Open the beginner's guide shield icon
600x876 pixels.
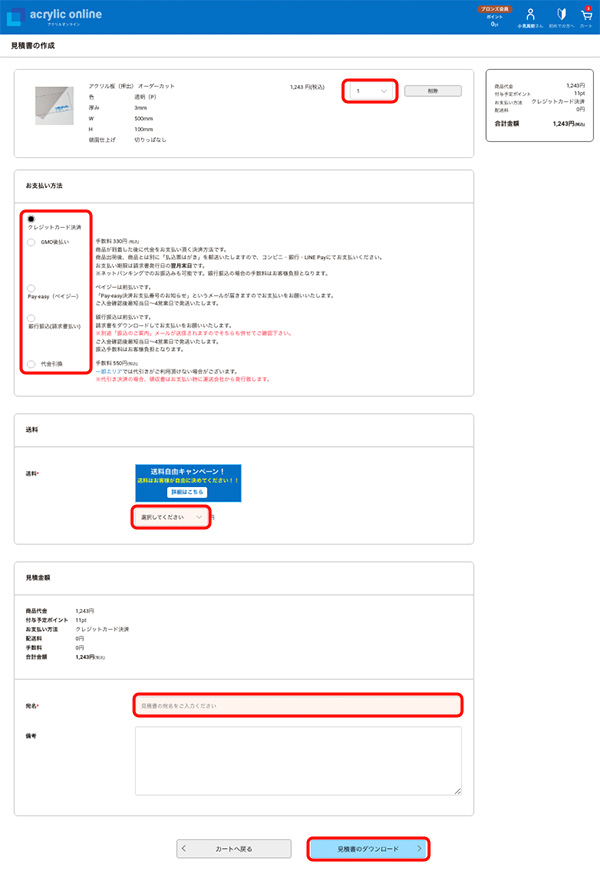point(561,15)
